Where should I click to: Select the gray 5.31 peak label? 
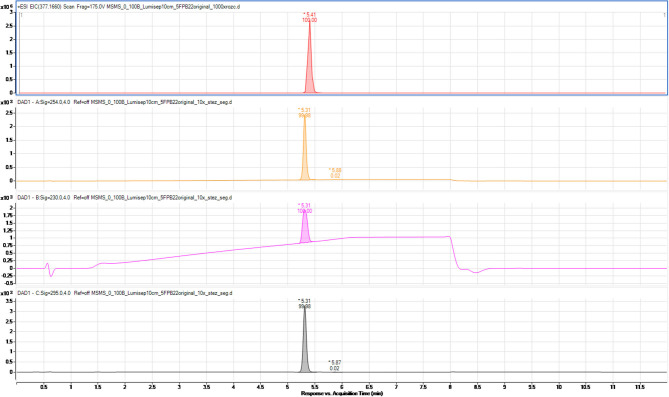pyautogui.click(x=304, y=304)
